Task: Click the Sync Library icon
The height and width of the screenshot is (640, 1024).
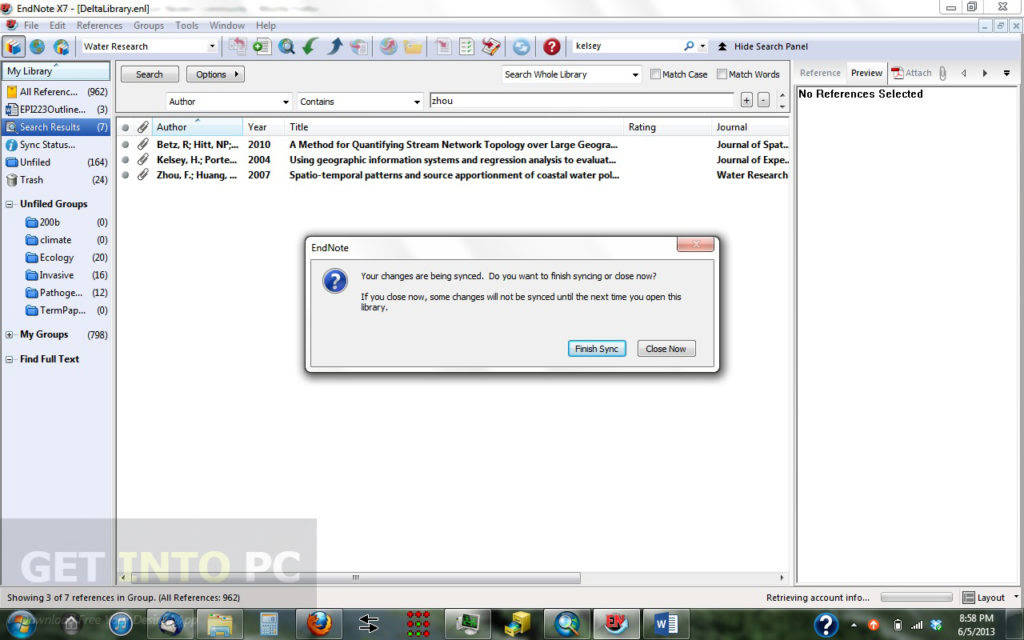Action: click(521, 46)
